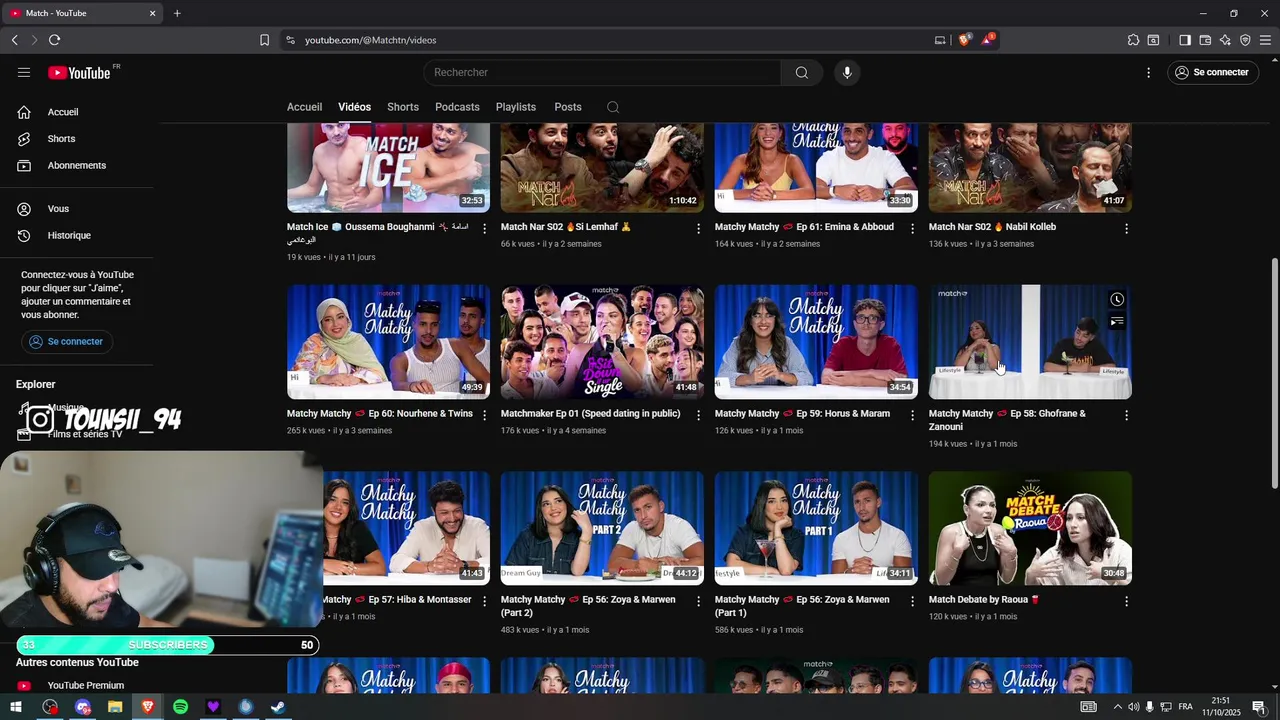The image size is (1280, 720).
Task: Open options for Match Ice video
Action: click(484, 229)
